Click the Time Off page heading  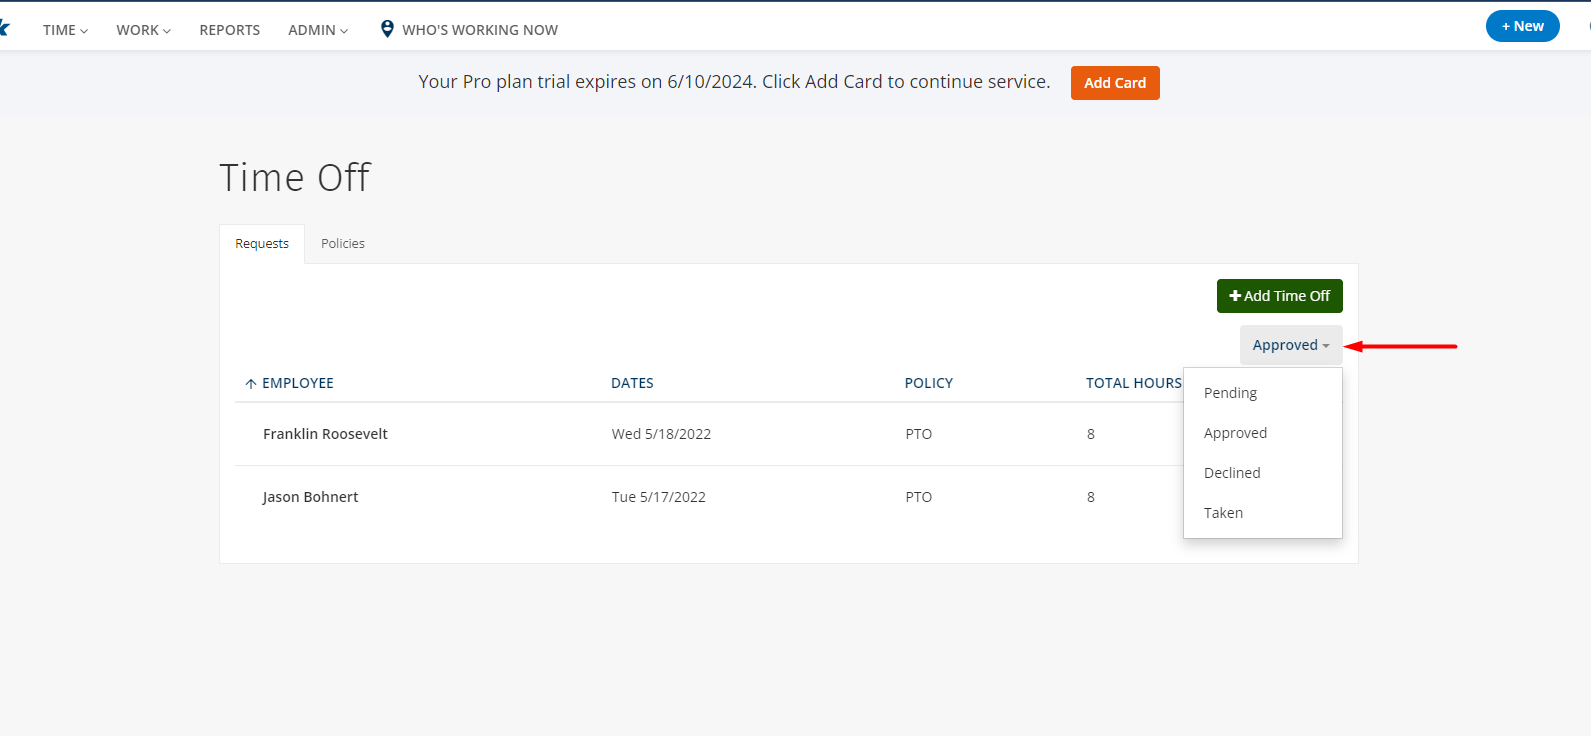click(x=295, y=178)
